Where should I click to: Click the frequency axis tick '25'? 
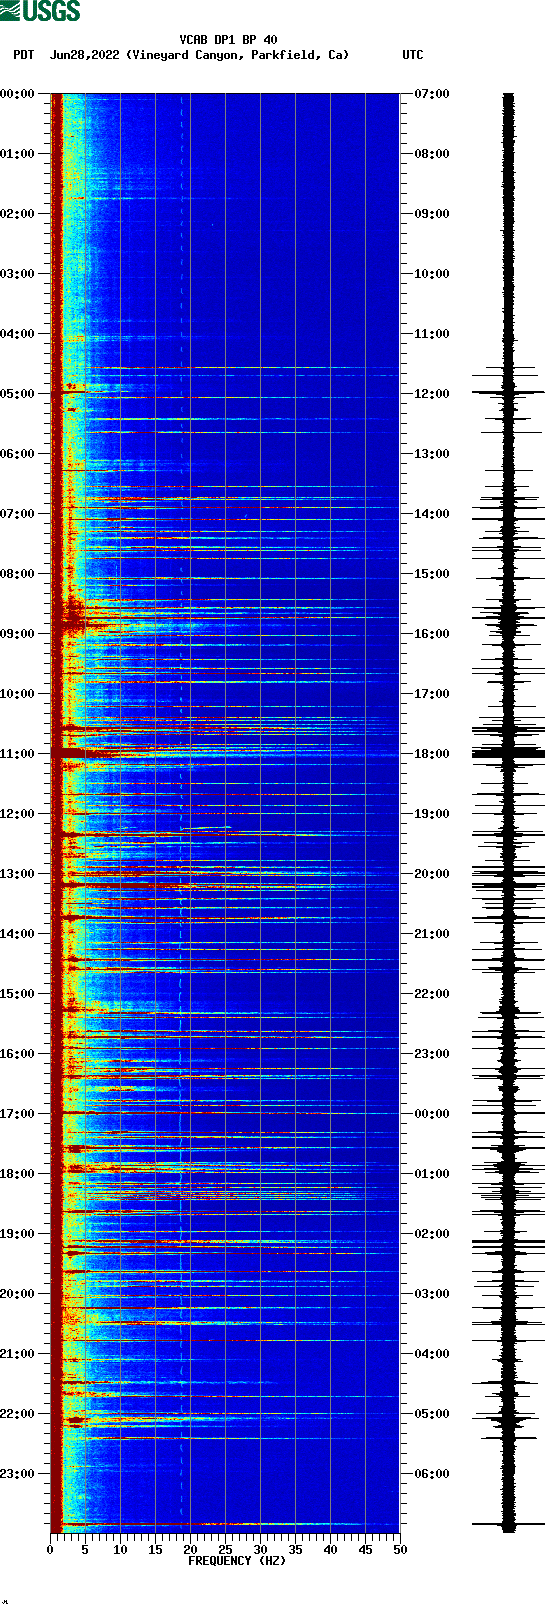[225, 1550]
